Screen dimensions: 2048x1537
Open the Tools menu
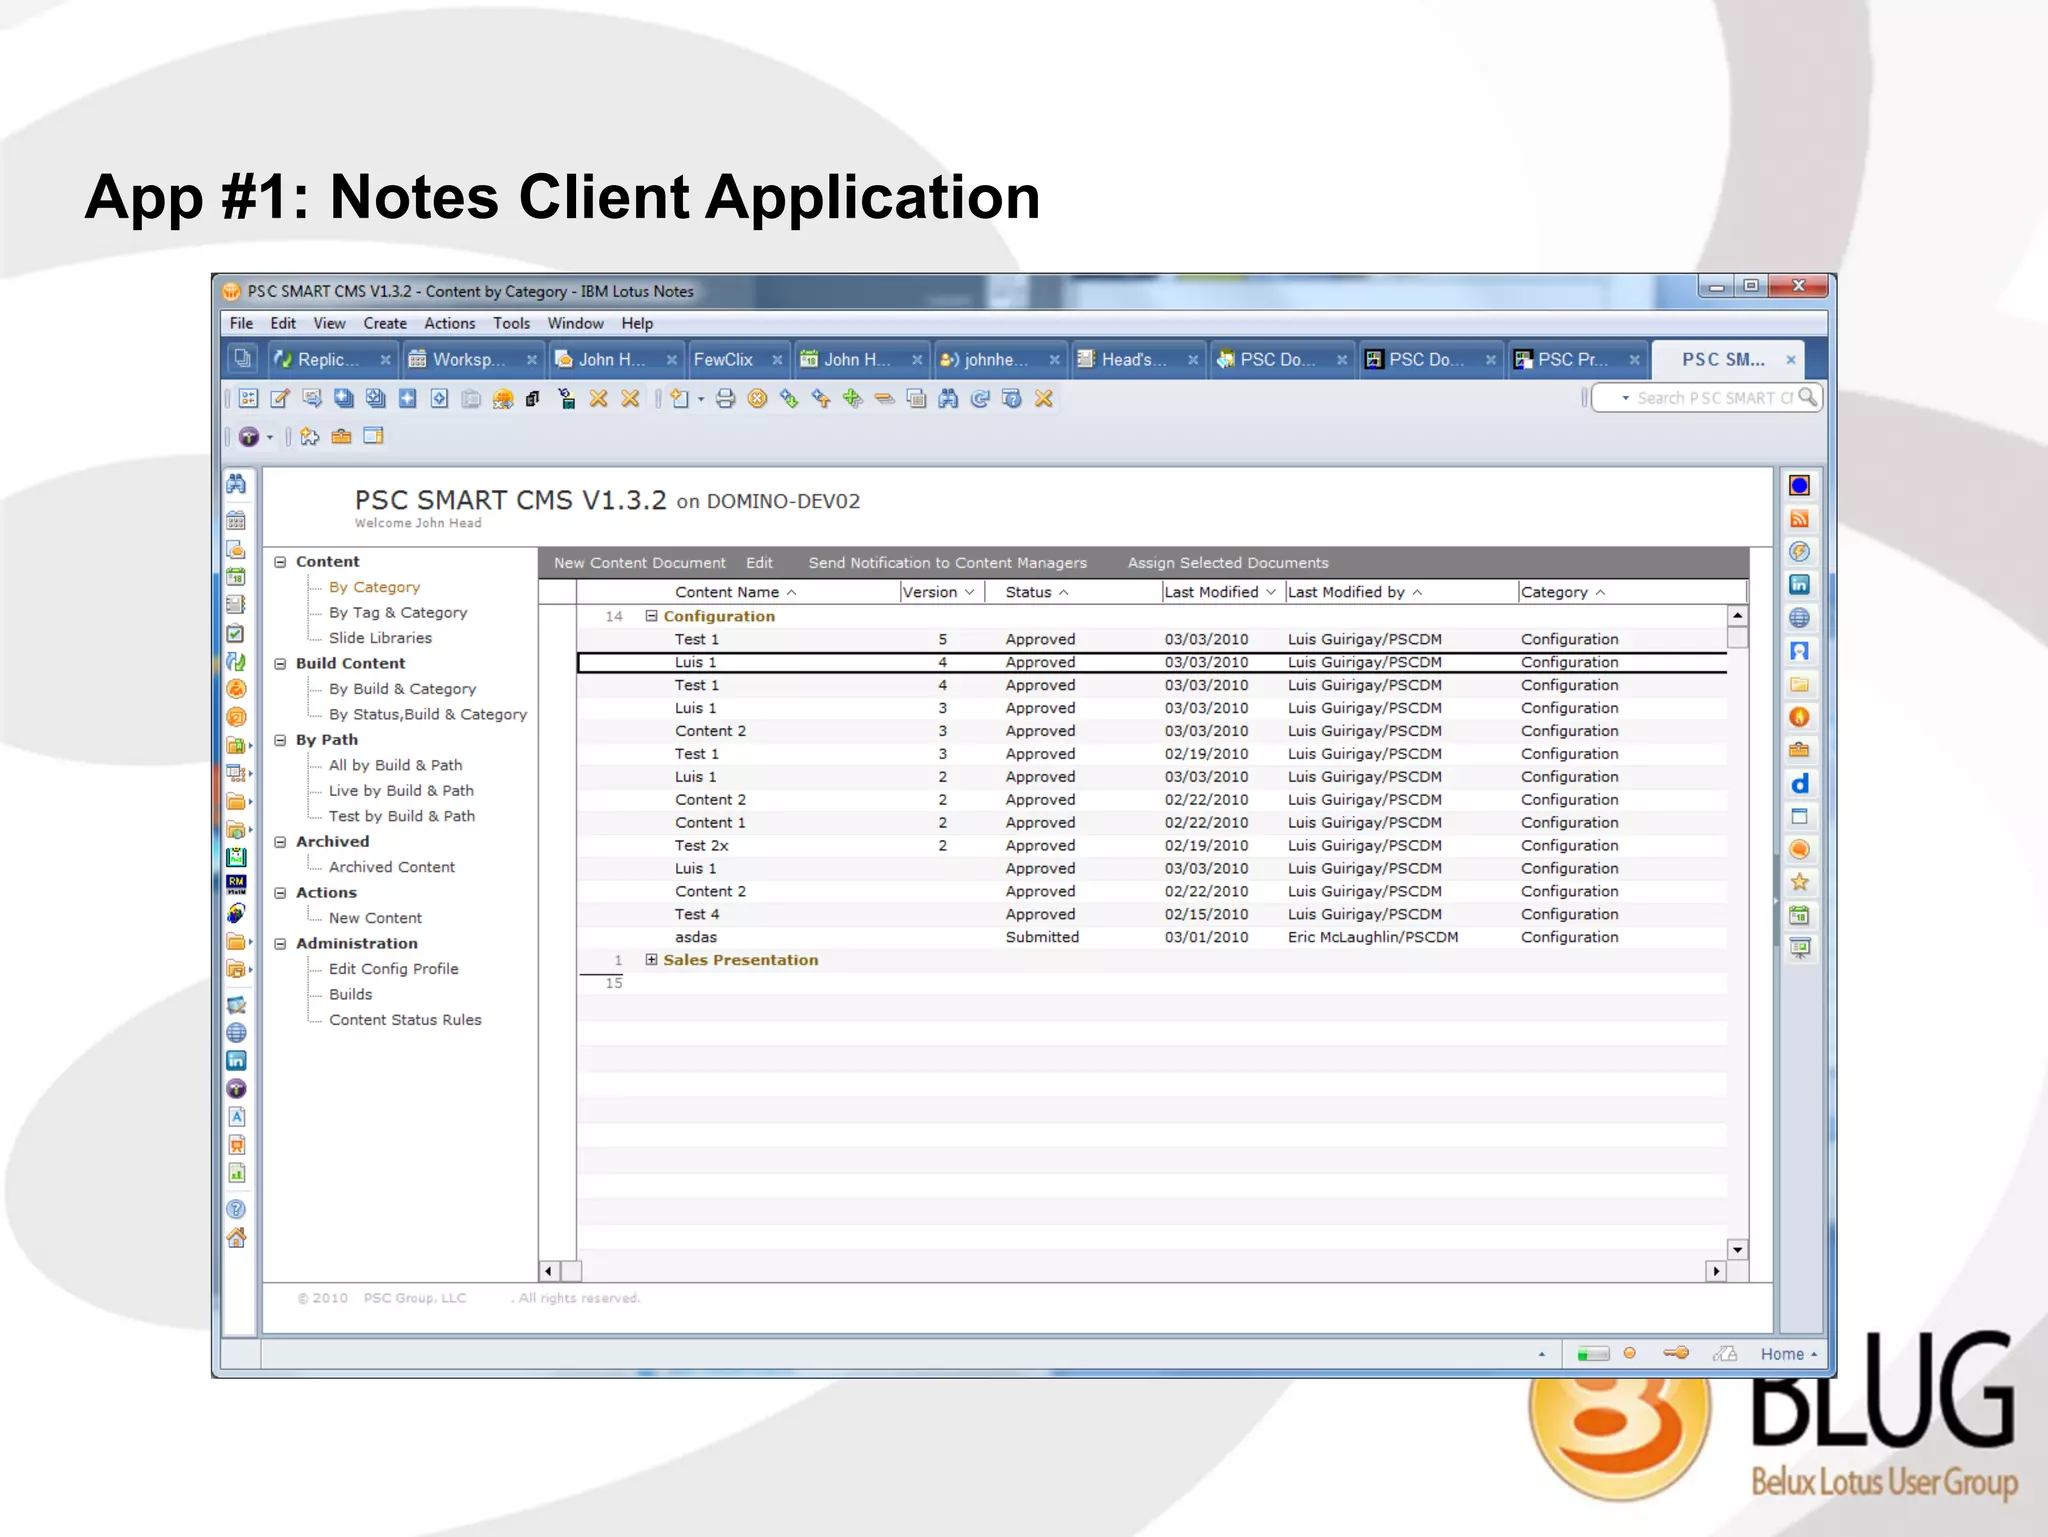click(x=511, y=323)
